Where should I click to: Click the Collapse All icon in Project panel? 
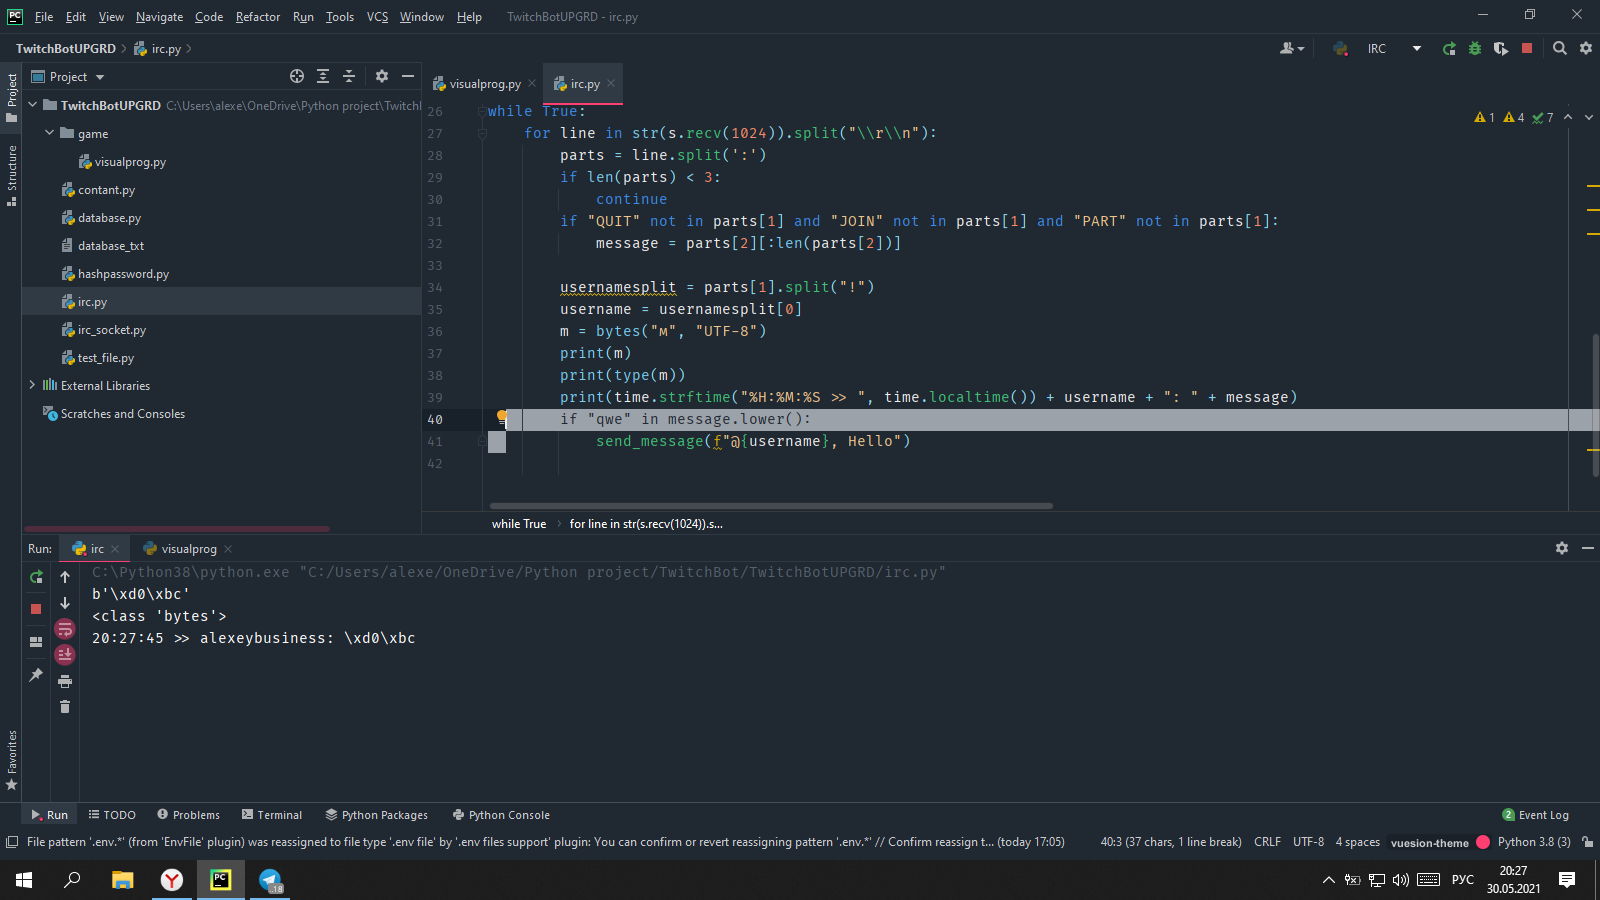(349, 77)
